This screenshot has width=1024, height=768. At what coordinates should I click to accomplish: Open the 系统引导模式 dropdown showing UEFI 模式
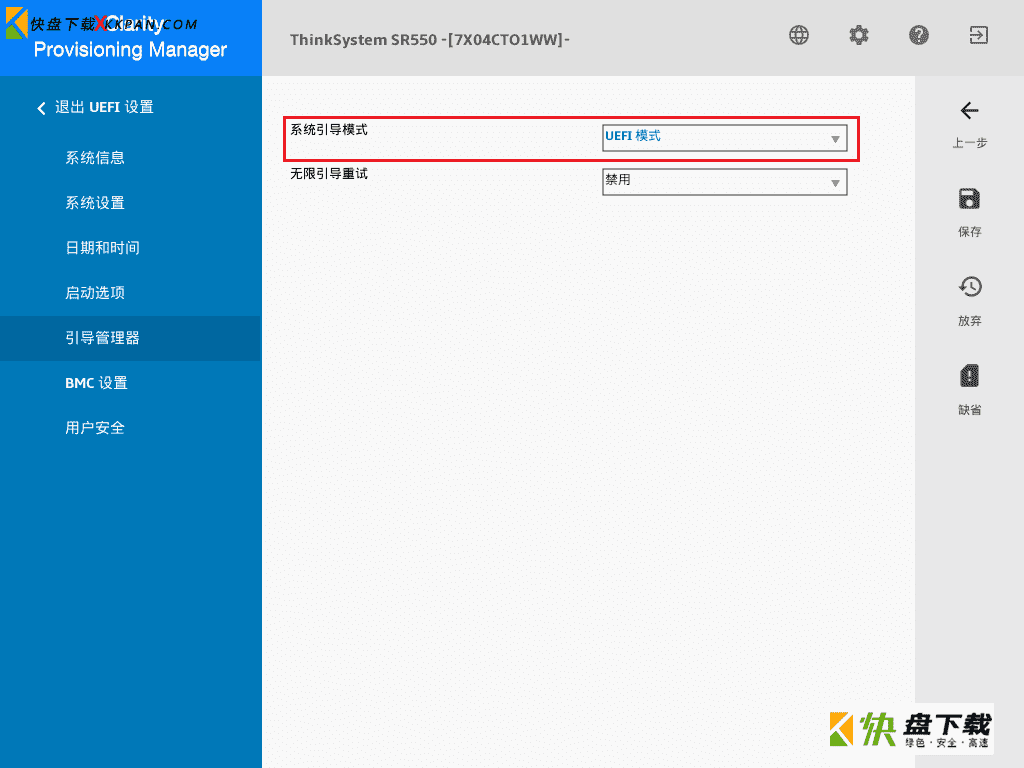tap(724, 138)
